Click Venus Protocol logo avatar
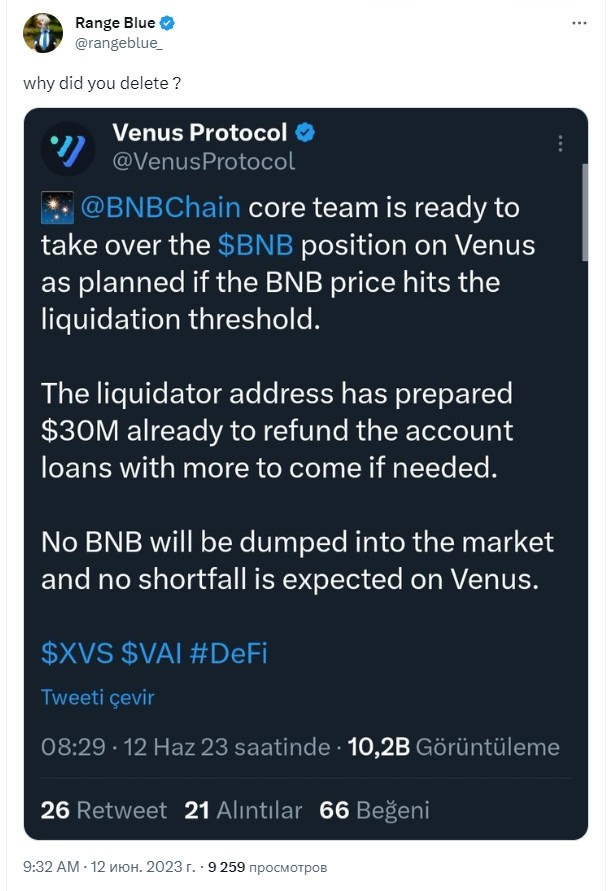610x891 pixels. pos(68,148)
